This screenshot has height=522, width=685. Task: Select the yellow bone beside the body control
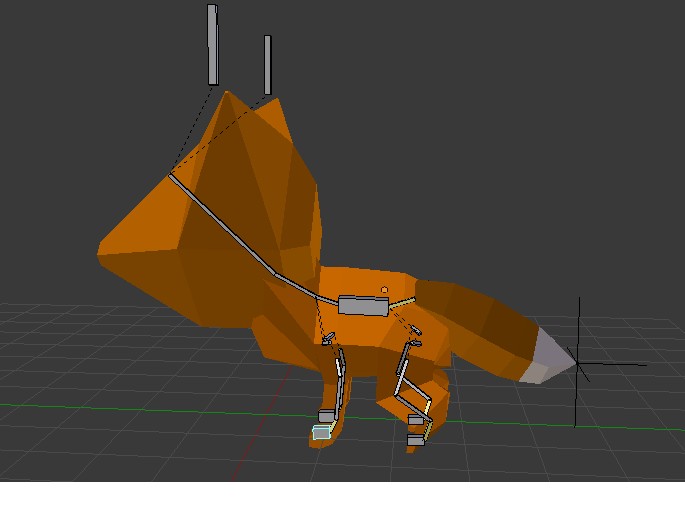pos(401,299)
